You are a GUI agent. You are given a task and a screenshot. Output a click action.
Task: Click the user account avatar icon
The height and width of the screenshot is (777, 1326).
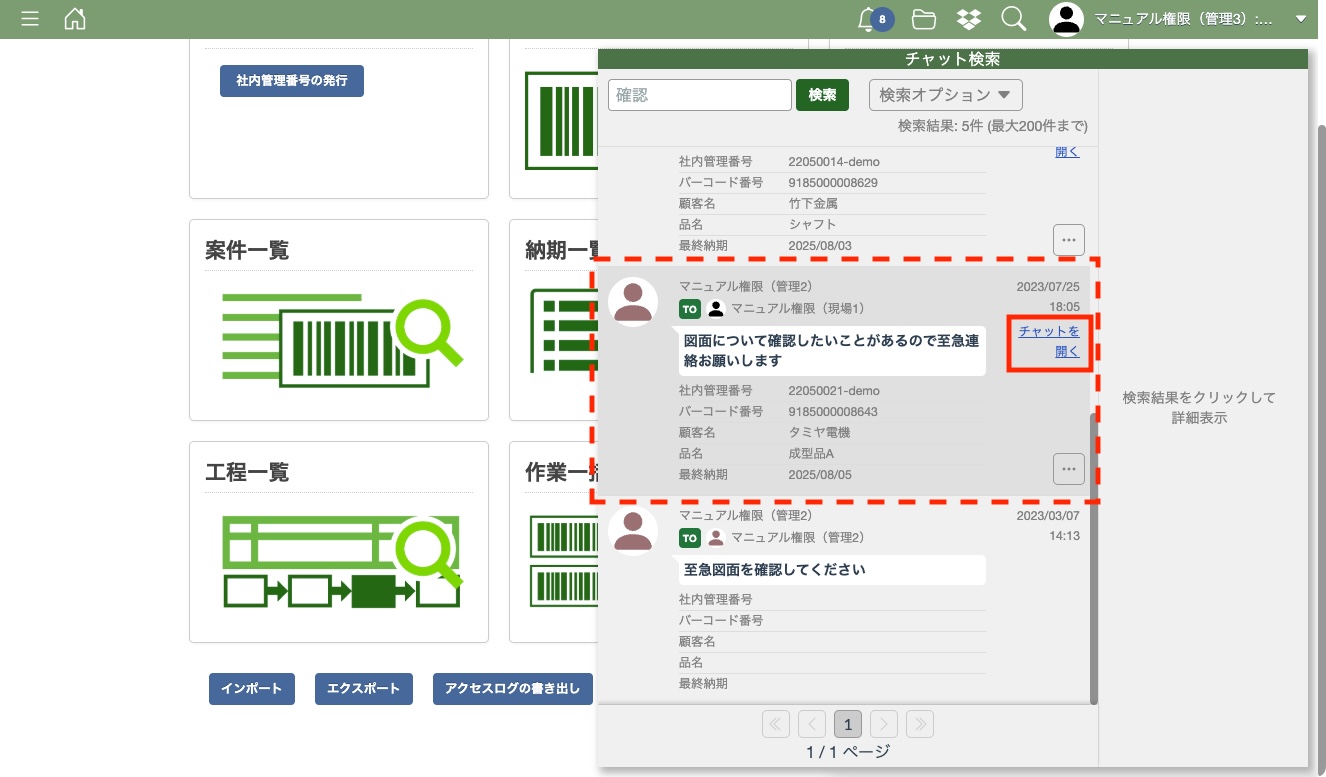tap(1067, 19)
